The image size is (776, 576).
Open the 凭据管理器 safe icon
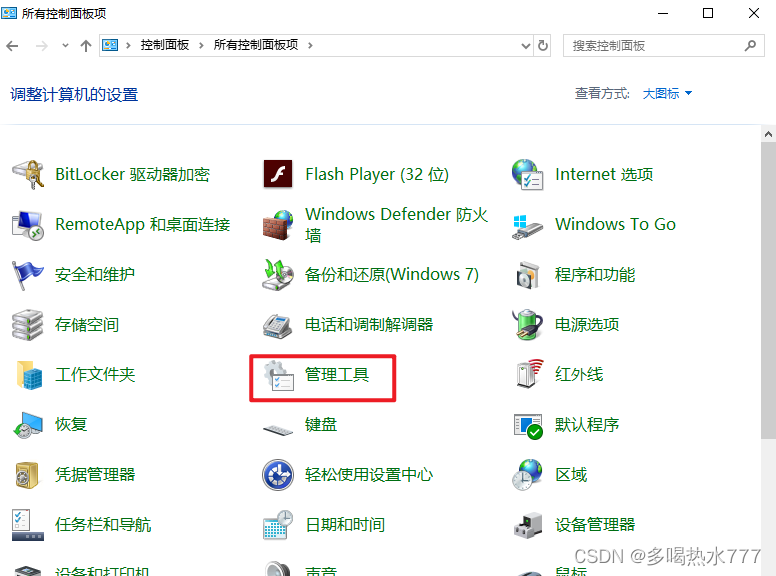click(x=27, y=475)
